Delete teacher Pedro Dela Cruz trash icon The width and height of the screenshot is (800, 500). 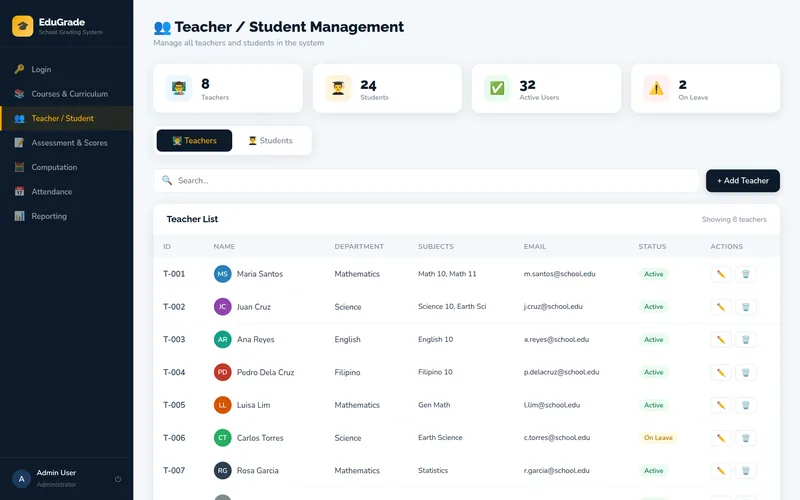coord(745,372)
